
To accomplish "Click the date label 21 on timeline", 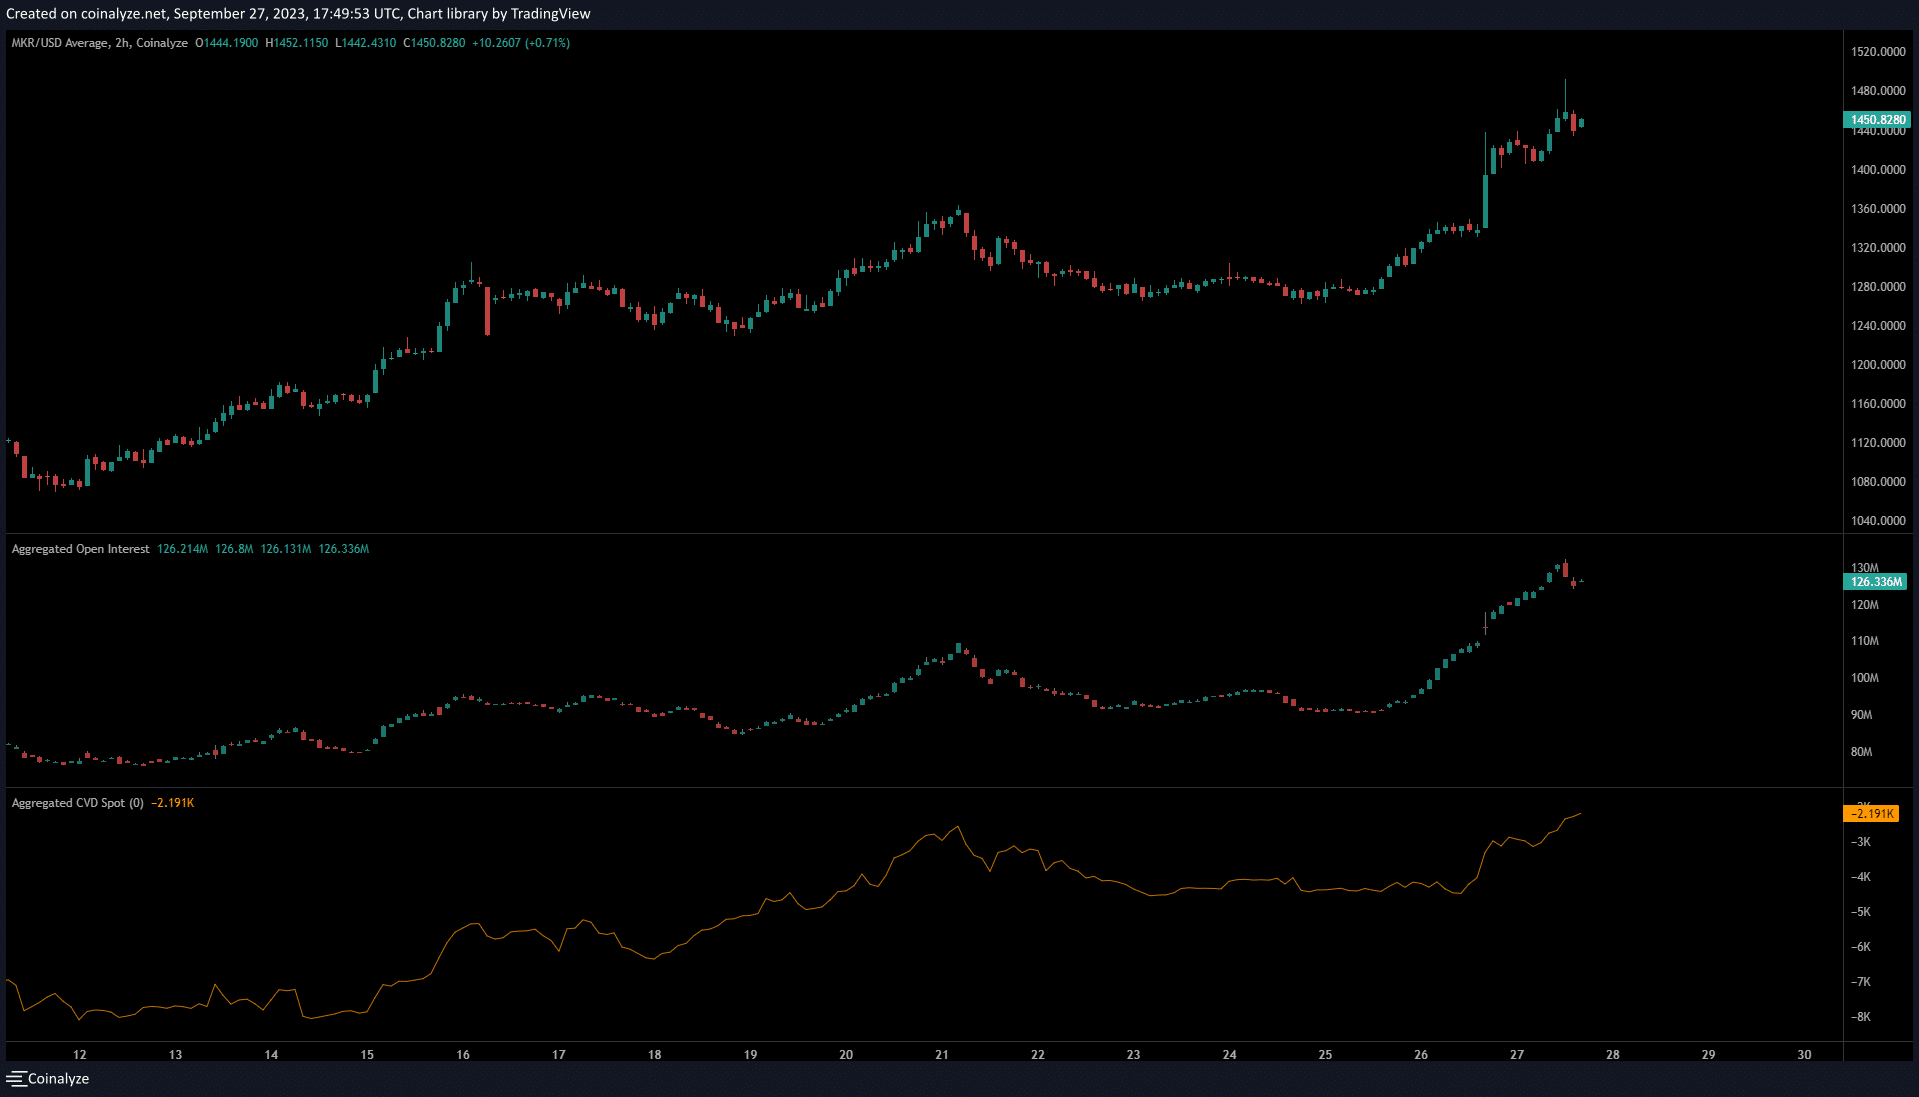I will point(942,1054).
